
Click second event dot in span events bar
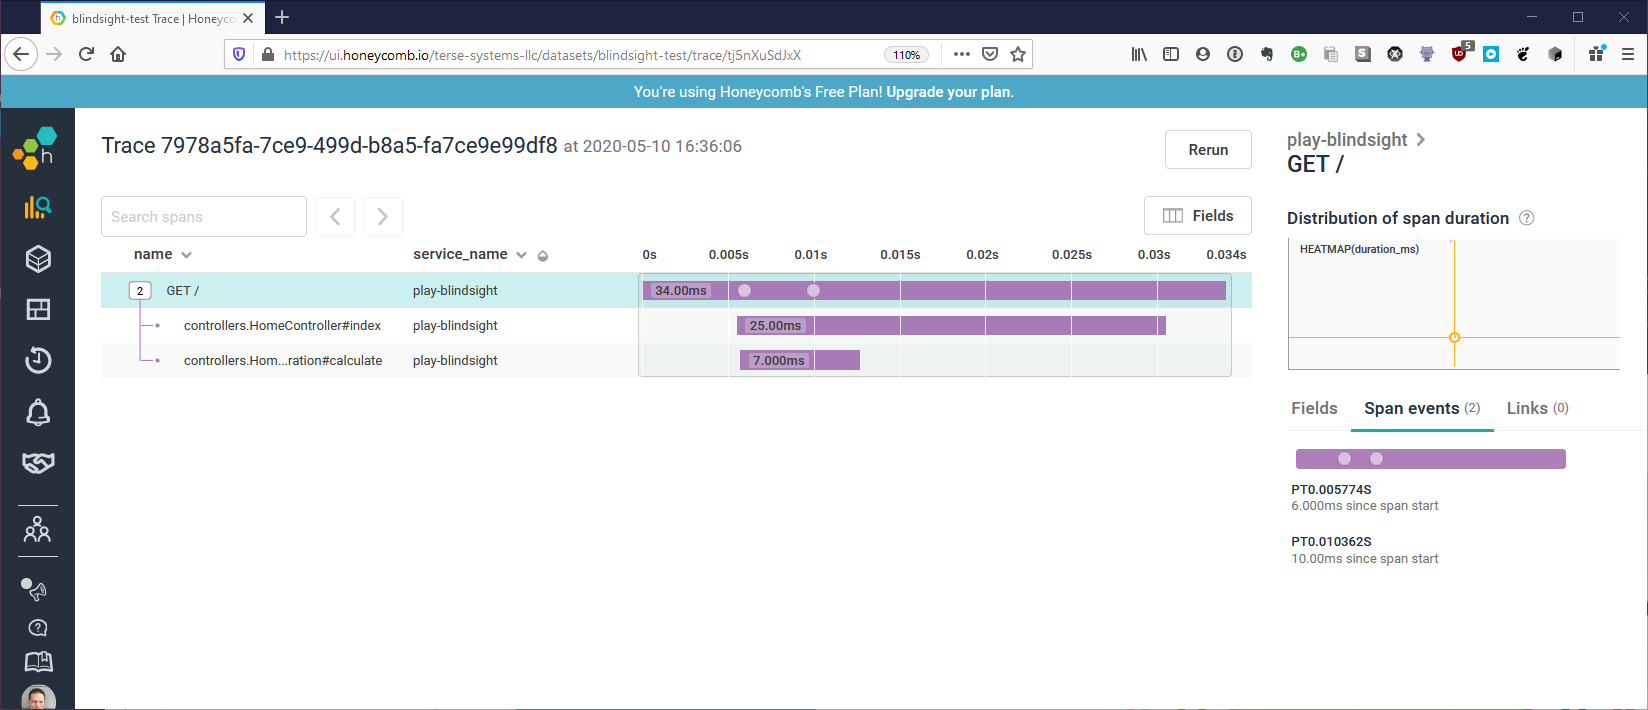[x=1376, y=459]
